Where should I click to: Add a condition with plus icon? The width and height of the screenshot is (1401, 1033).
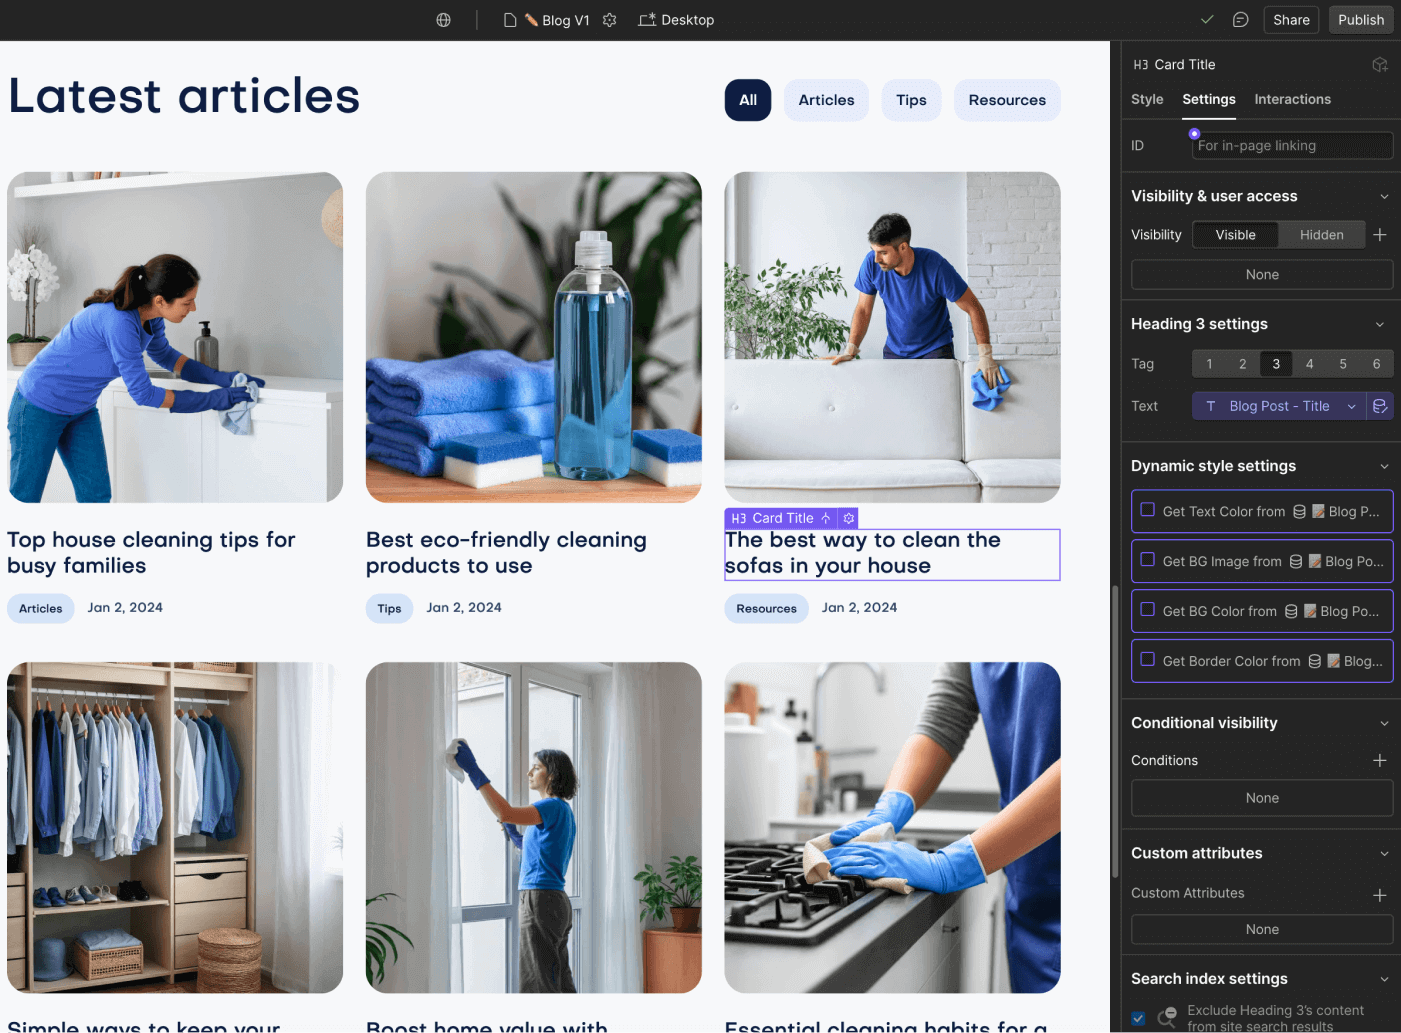[1380, 760]
